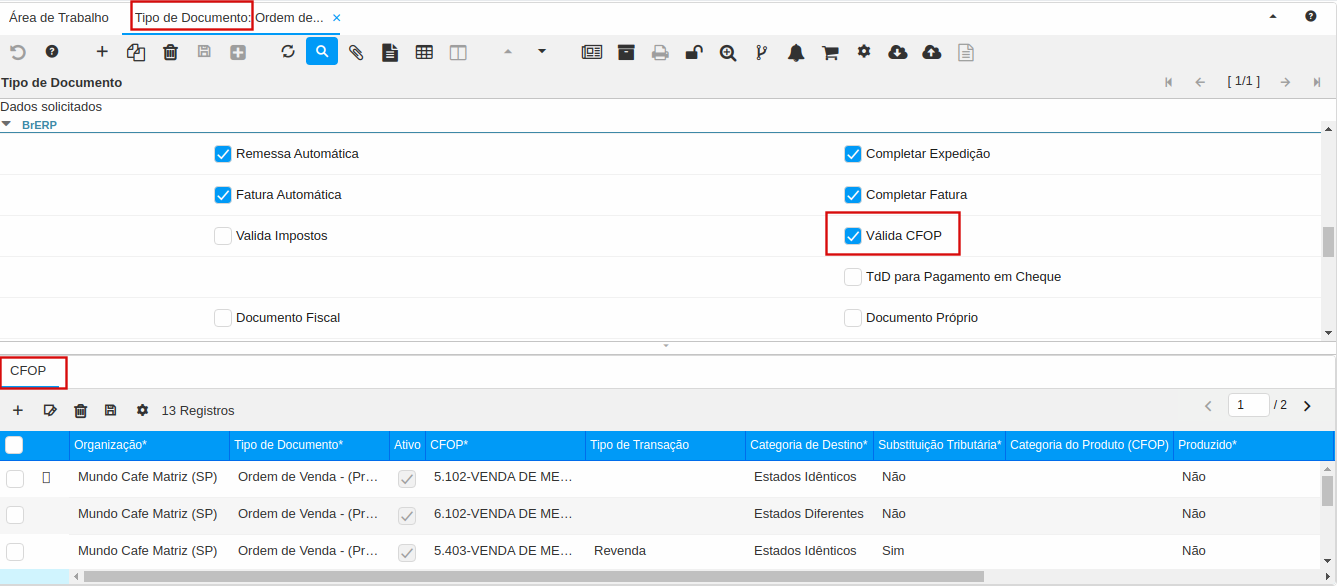This screenshot has height=586, width=1337.
Task: Go to next page of CFOP records
Action: click(x=1306, y=406)
